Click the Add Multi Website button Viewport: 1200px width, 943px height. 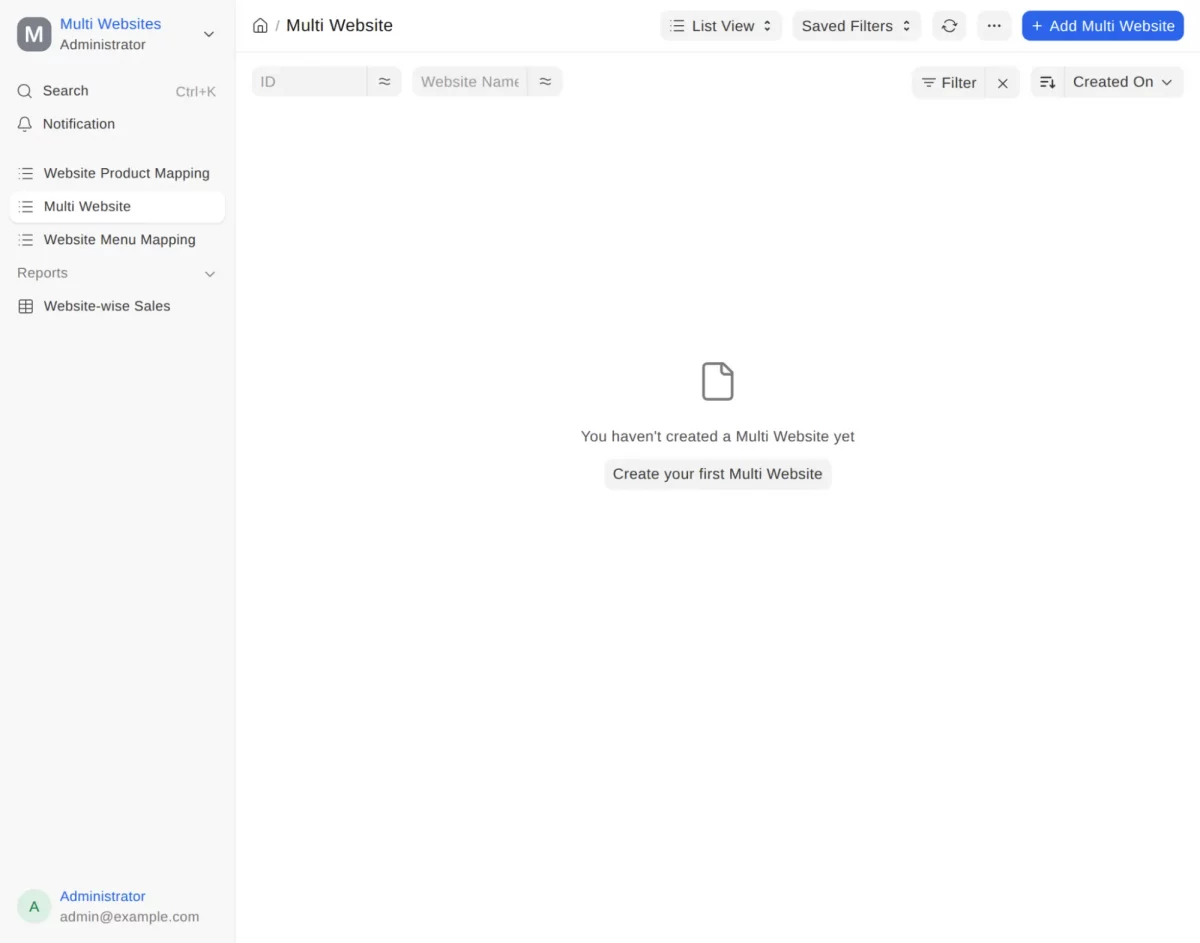(1103, 26)
